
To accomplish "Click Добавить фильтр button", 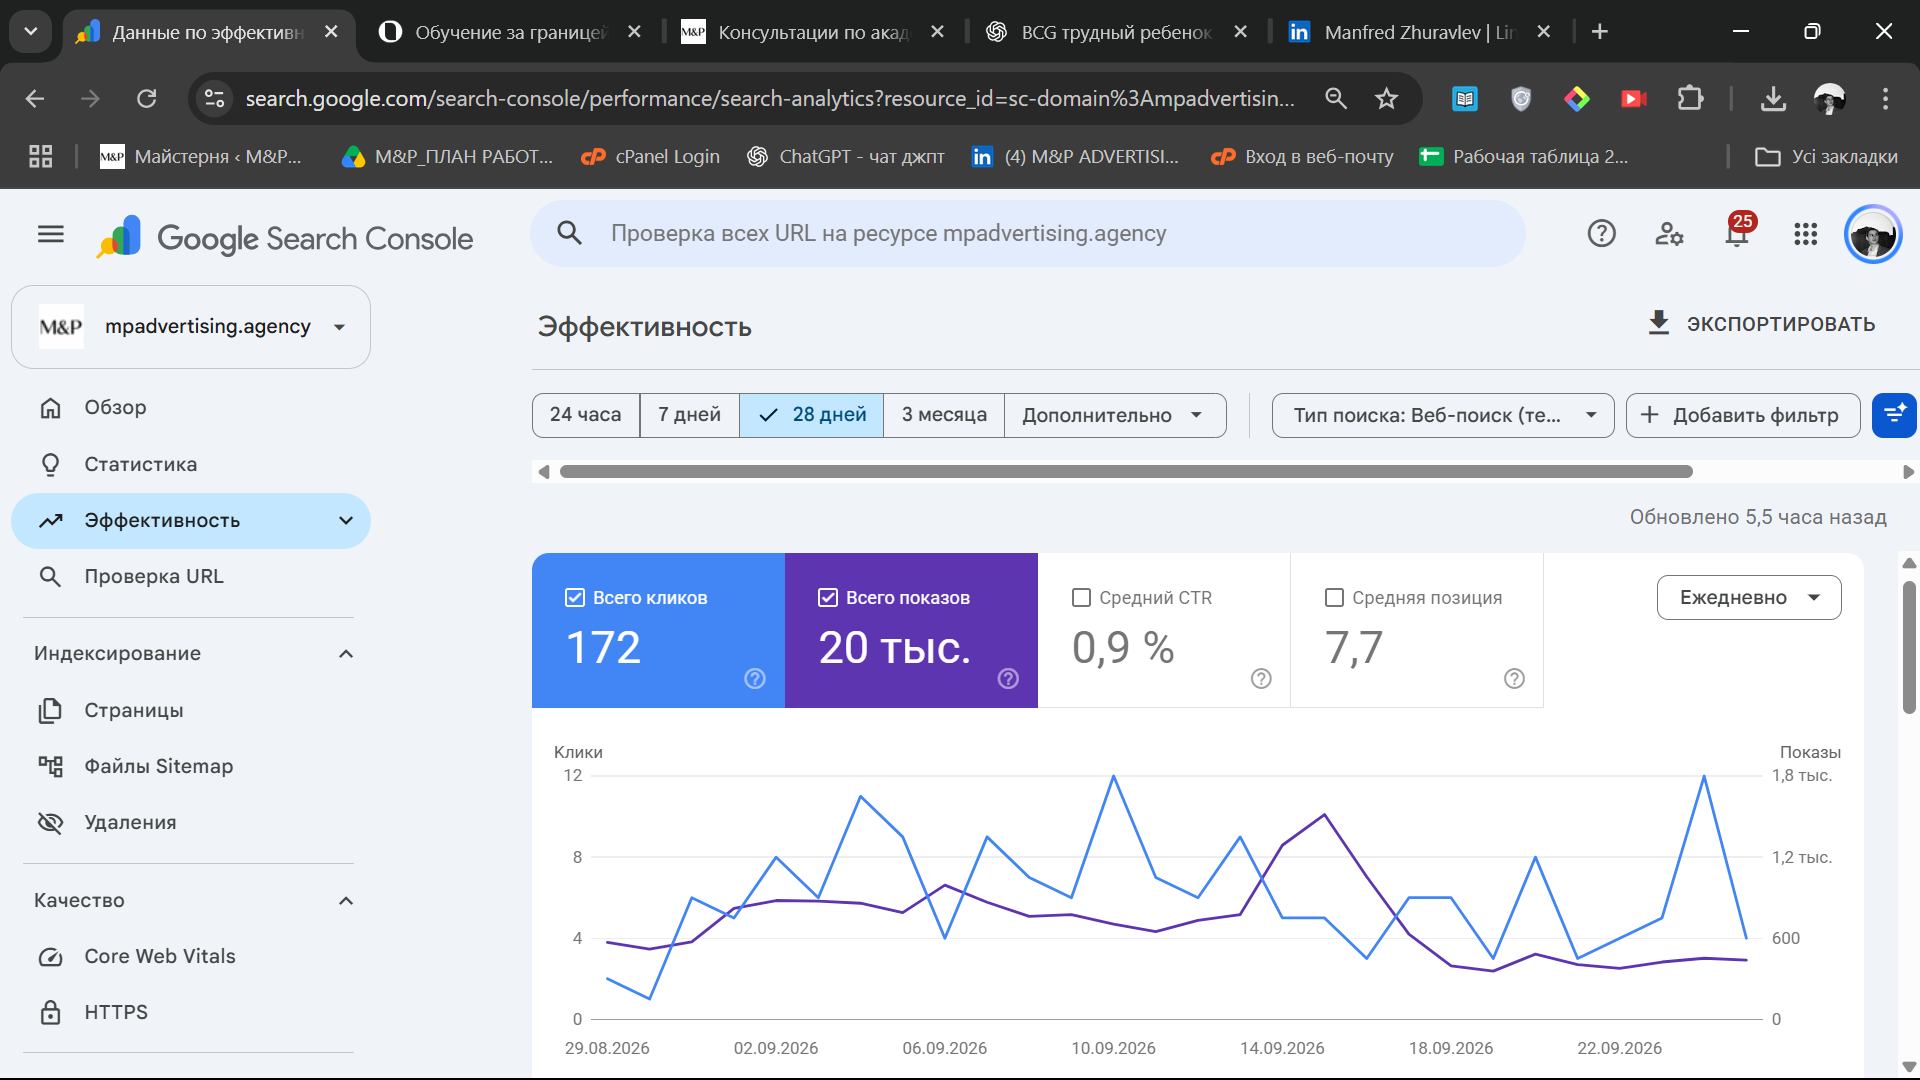I will tap(1743, 415).
